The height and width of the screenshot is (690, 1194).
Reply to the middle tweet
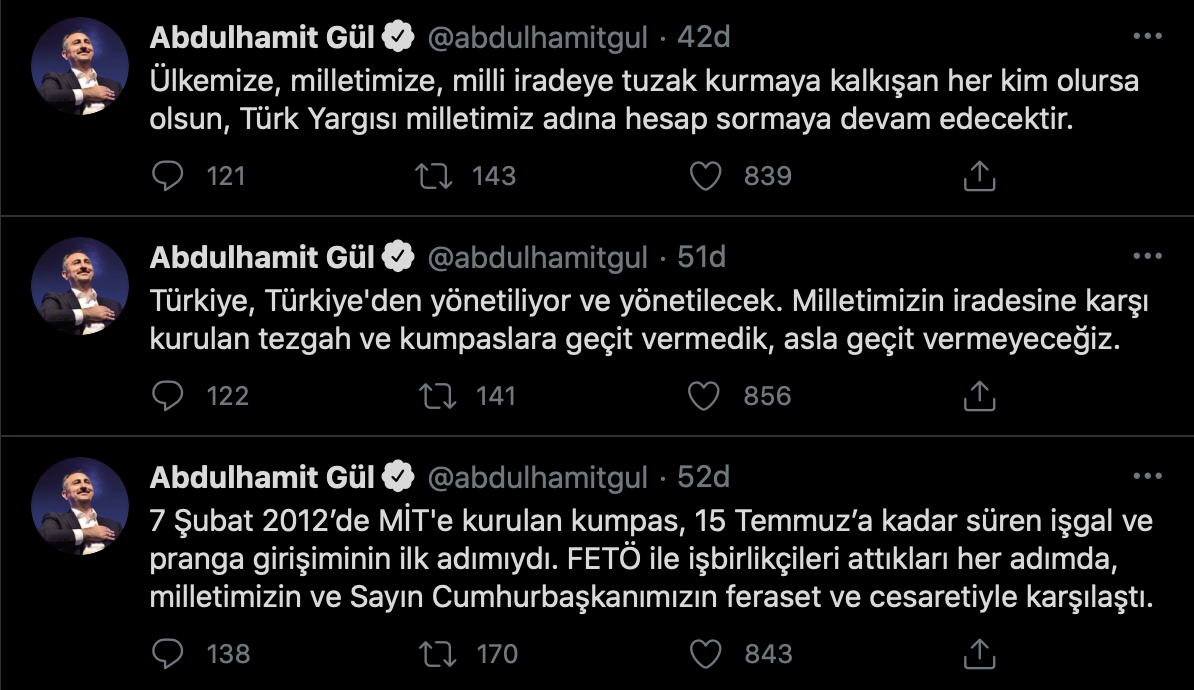click(168, 396)
